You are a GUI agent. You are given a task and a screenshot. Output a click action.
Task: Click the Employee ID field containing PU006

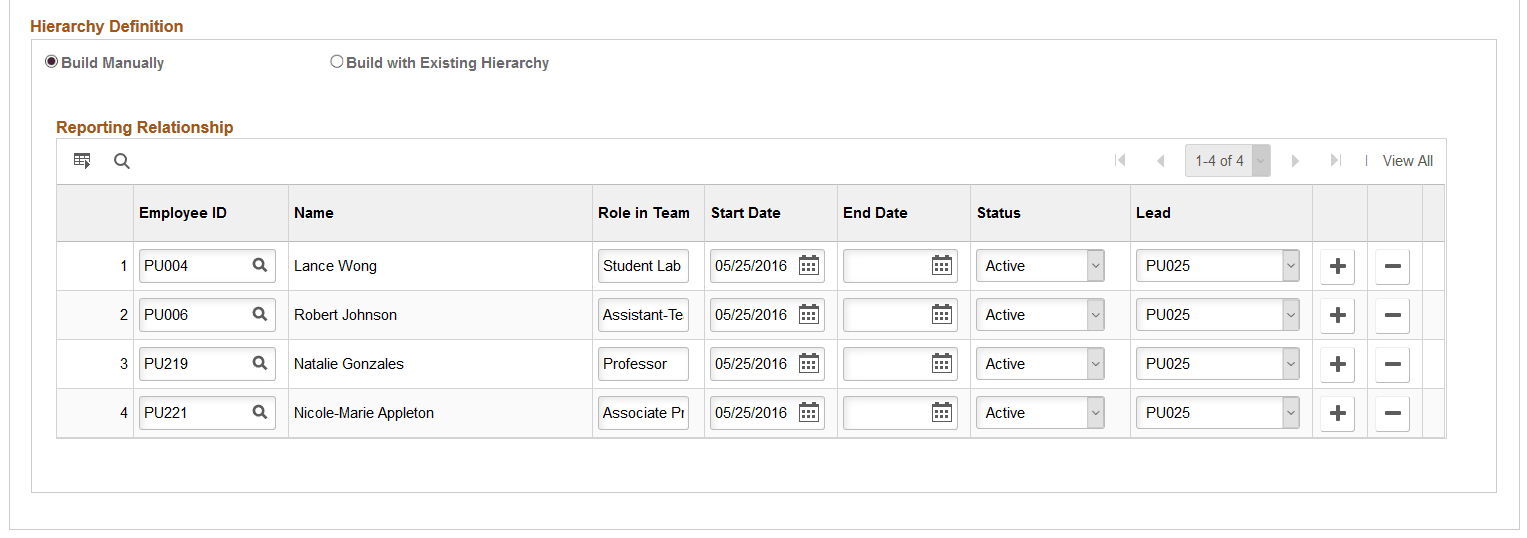194,315
